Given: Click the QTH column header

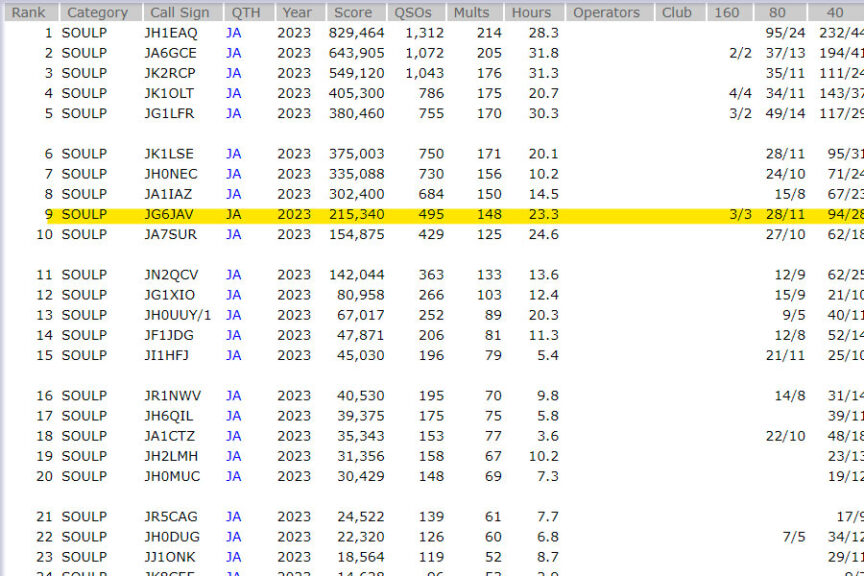Looking at the screenshot, I should (246, 13).
